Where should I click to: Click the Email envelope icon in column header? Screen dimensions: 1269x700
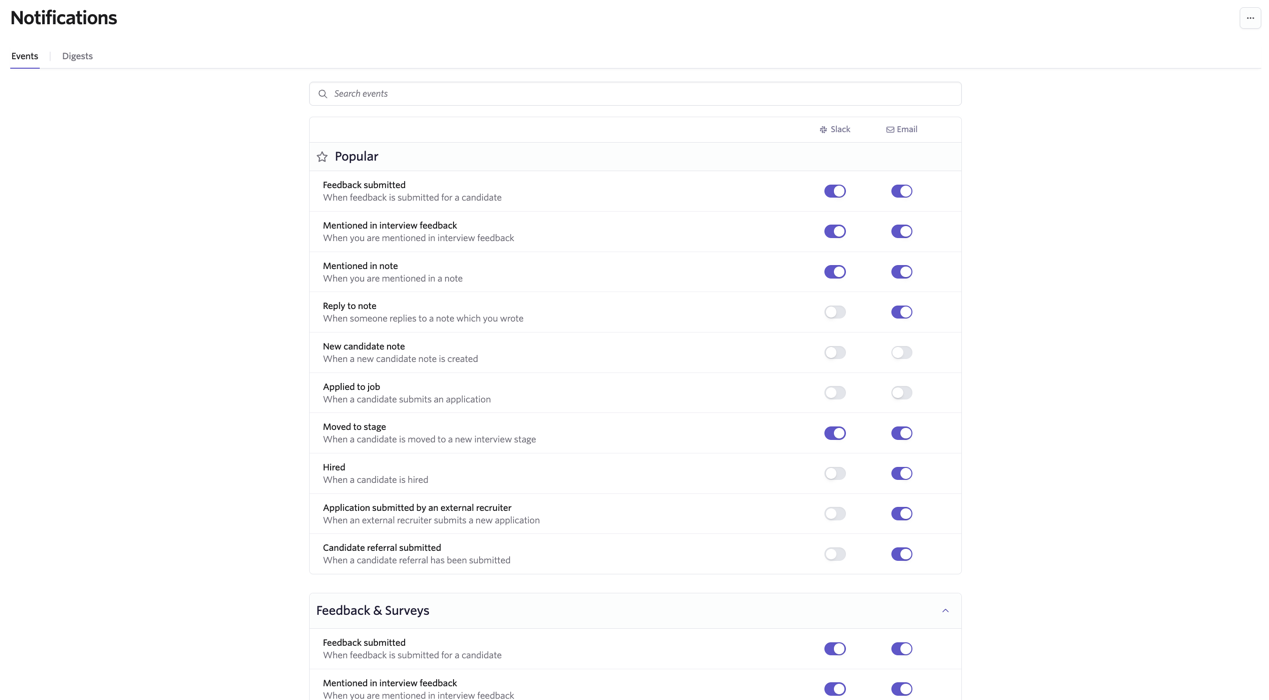coord(890,130)
